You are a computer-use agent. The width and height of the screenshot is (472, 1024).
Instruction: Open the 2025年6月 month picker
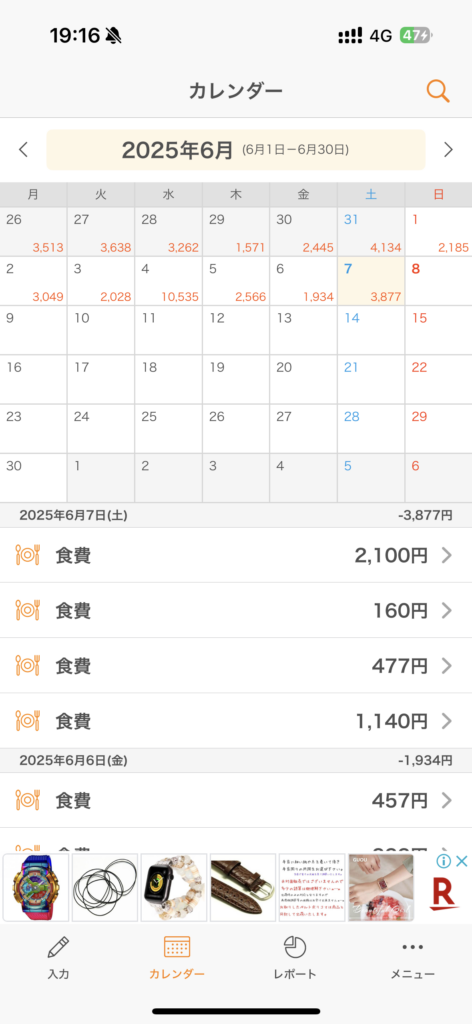(x=236, y=150)
